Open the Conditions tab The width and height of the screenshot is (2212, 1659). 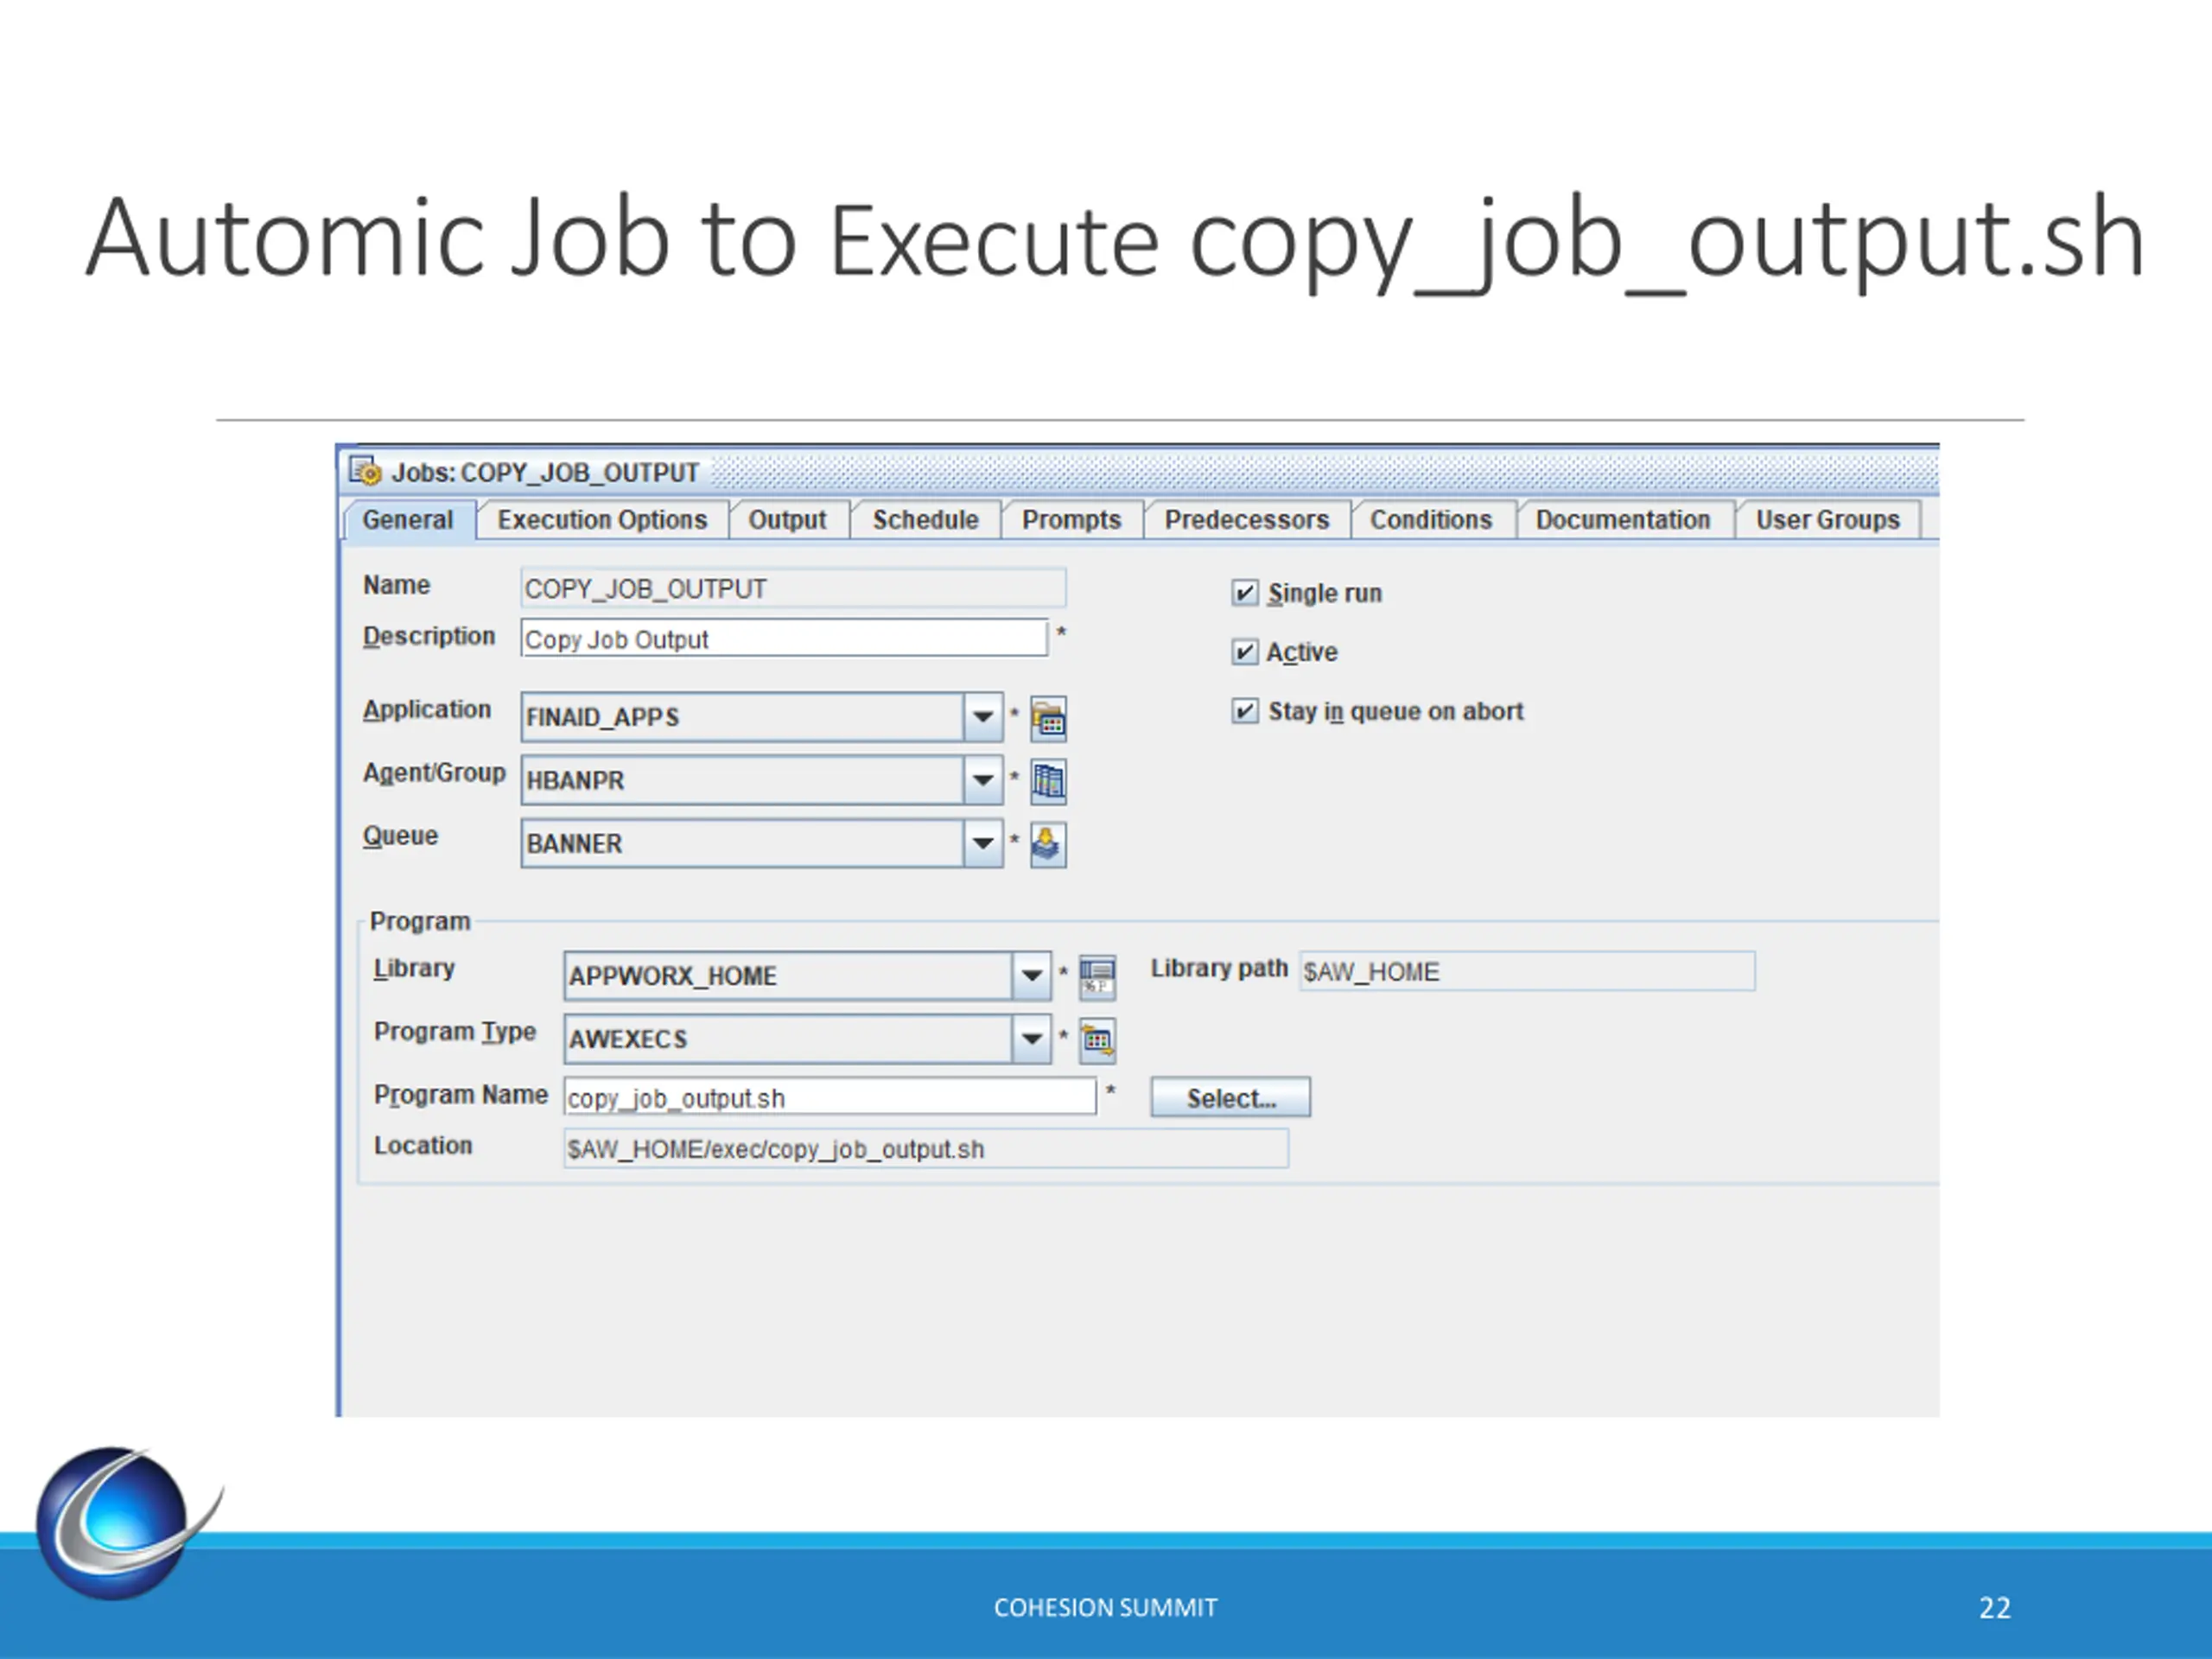click(x=1431, y=520)
